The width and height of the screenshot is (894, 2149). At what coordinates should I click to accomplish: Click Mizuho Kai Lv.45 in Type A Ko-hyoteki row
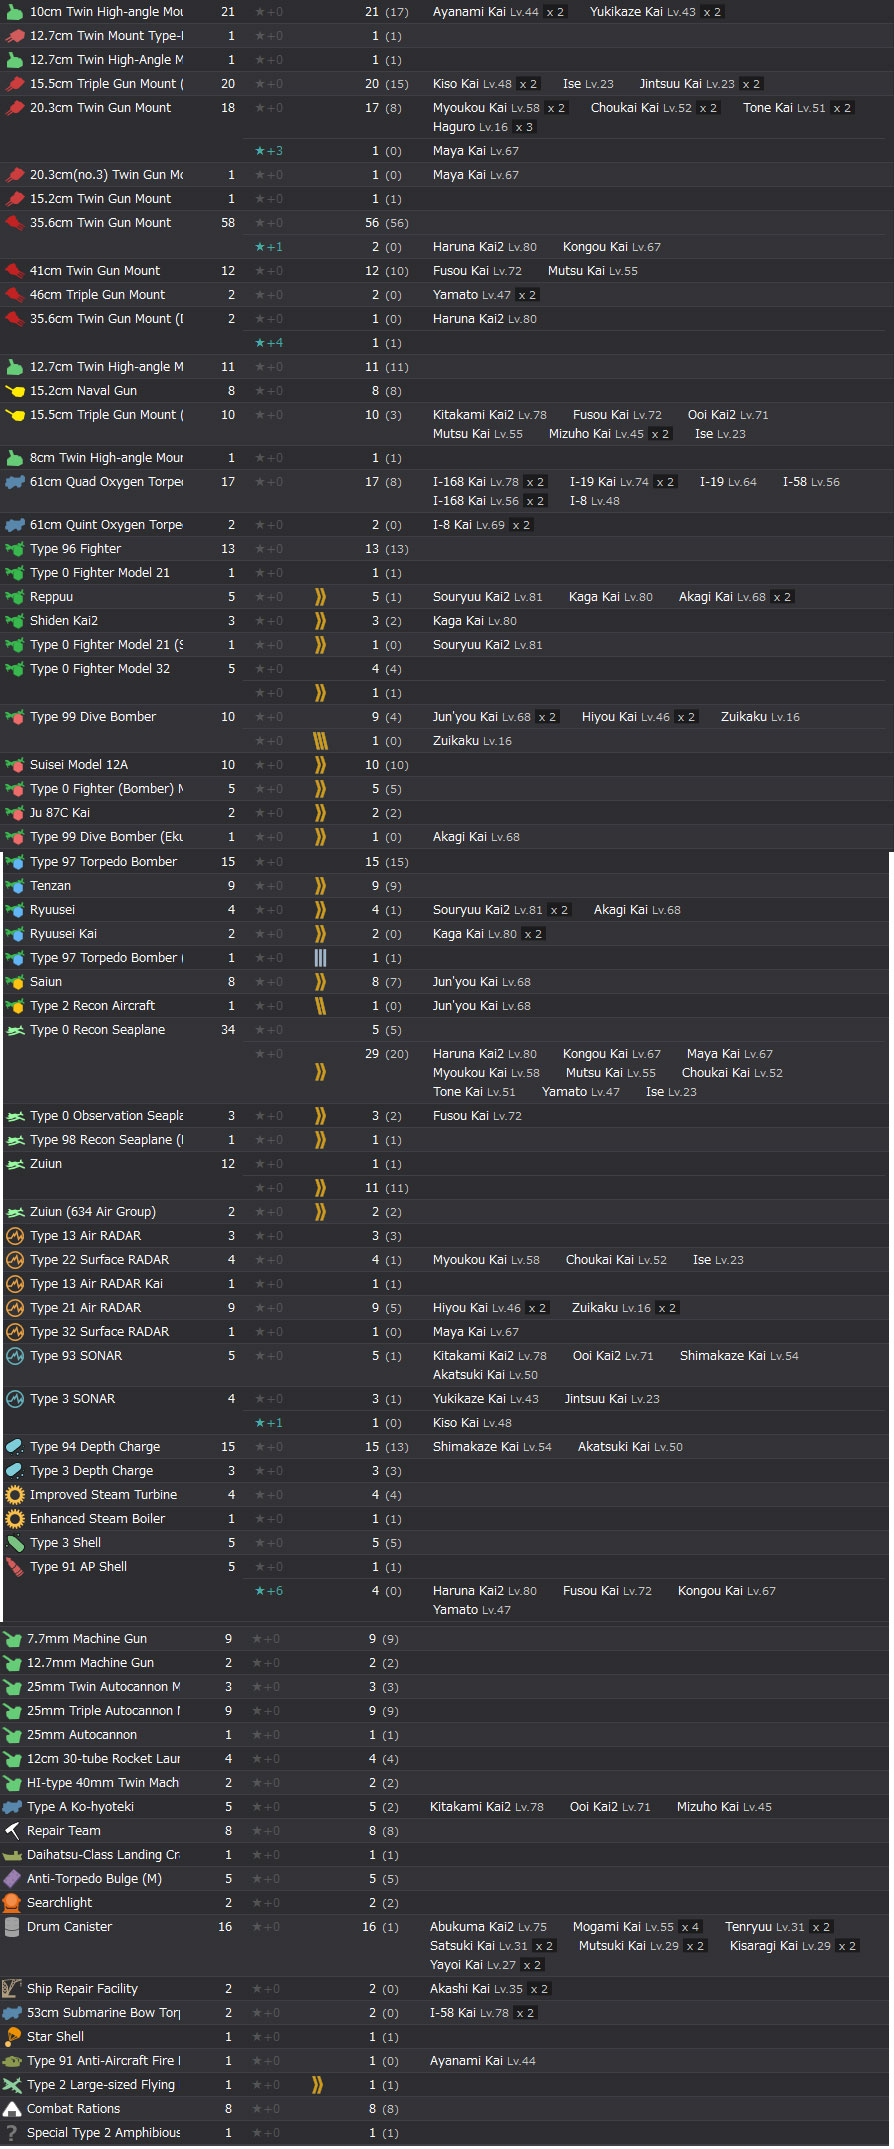[724, 1807]
